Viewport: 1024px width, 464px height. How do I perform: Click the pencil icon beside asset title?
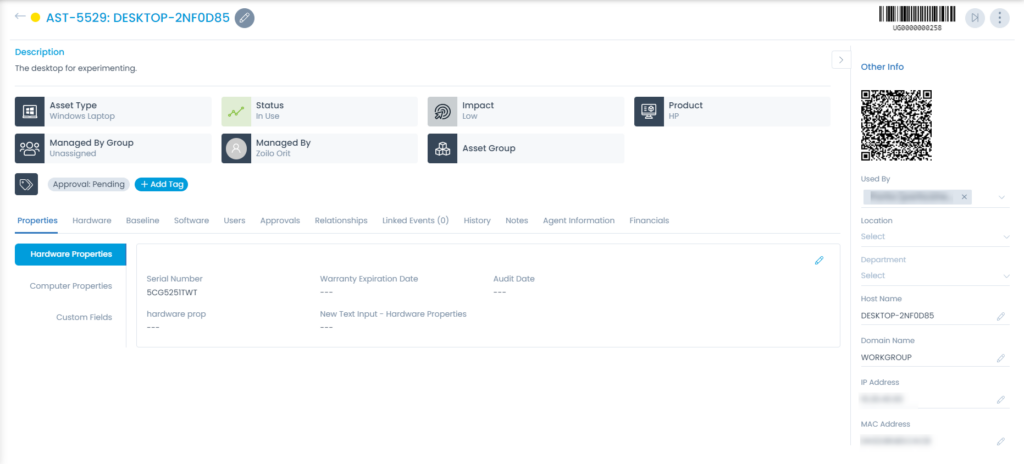244,18
